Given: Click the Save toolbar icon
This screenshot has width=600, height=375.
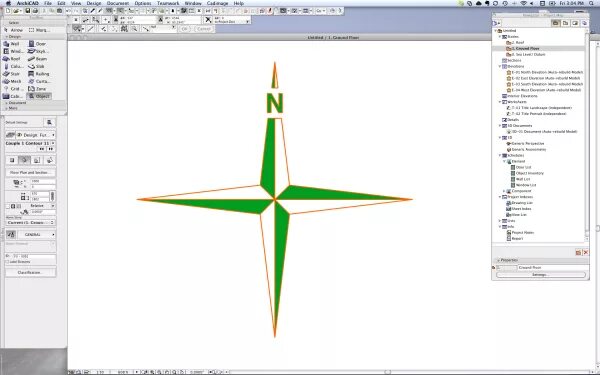Looking at the screenshot, I should tap(28, 11).
